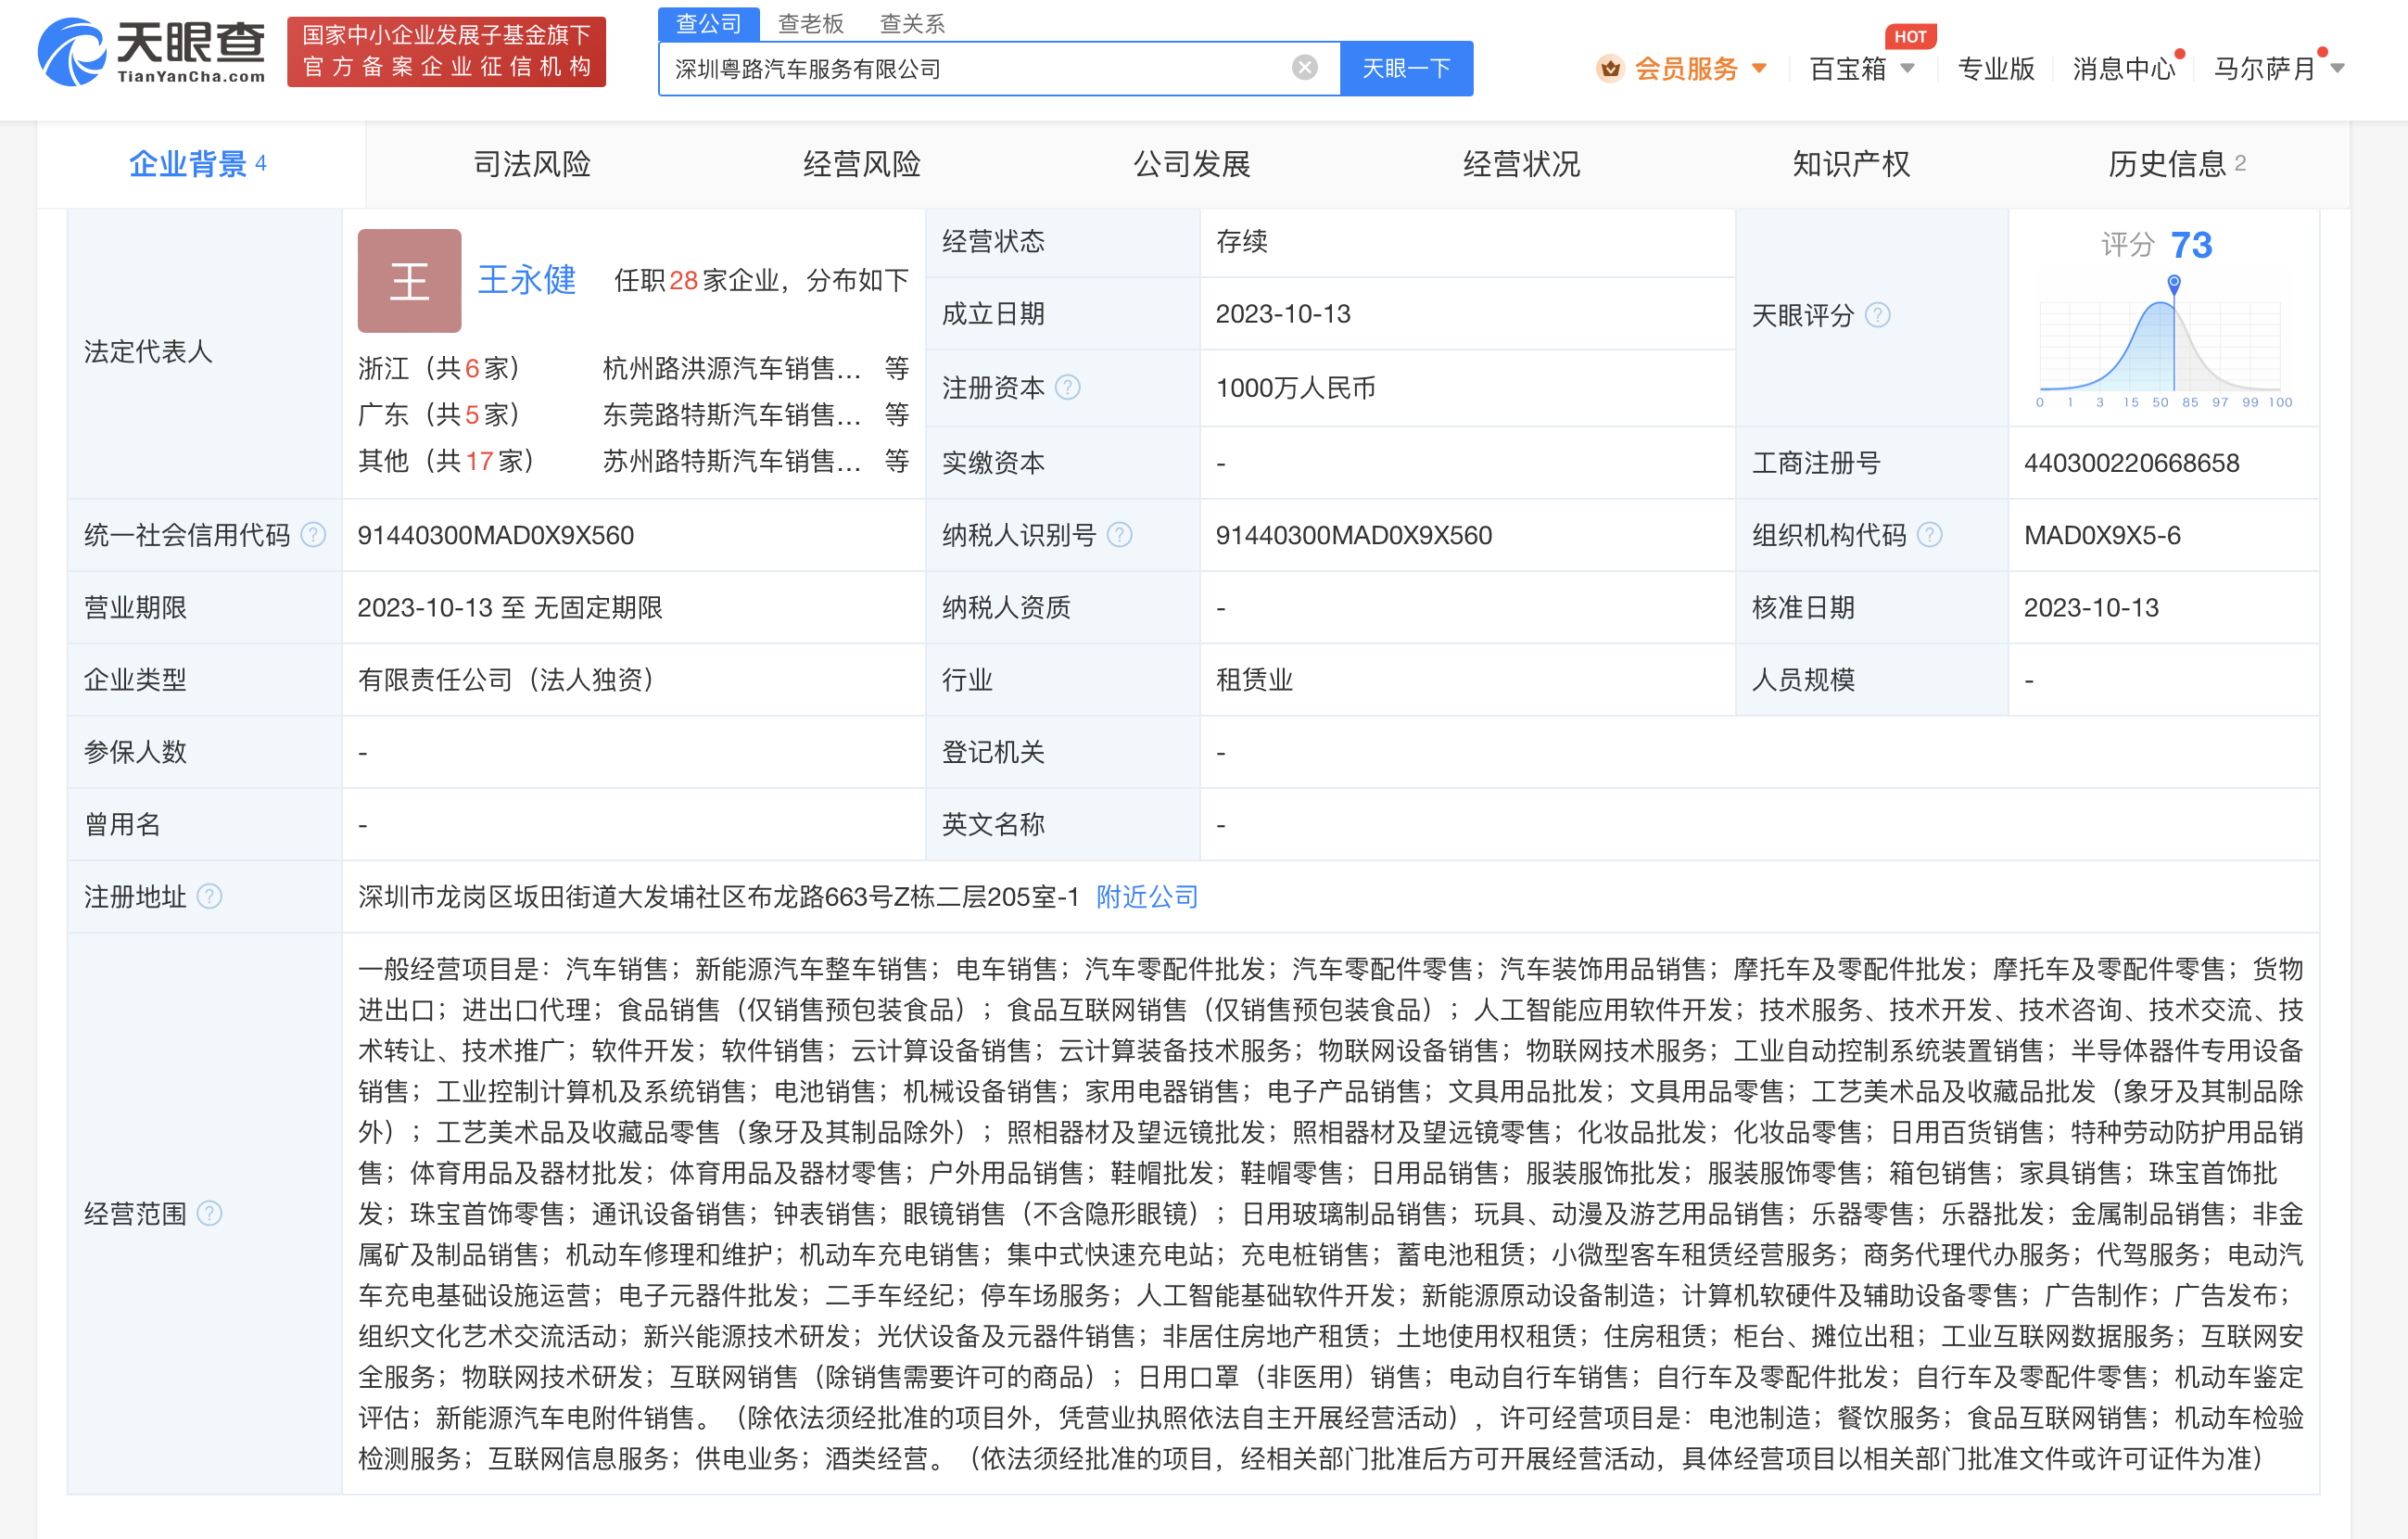Open the 经营风险 tab
This screenshot has height=1539, width=2408.
tap(862, 163)
